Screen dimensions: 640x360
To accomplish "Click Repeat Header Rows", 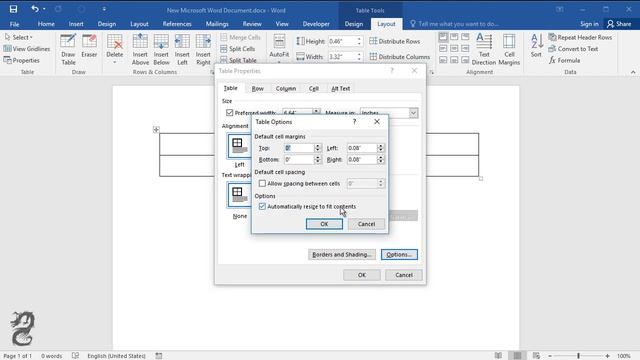I will (x=580, y=37).
